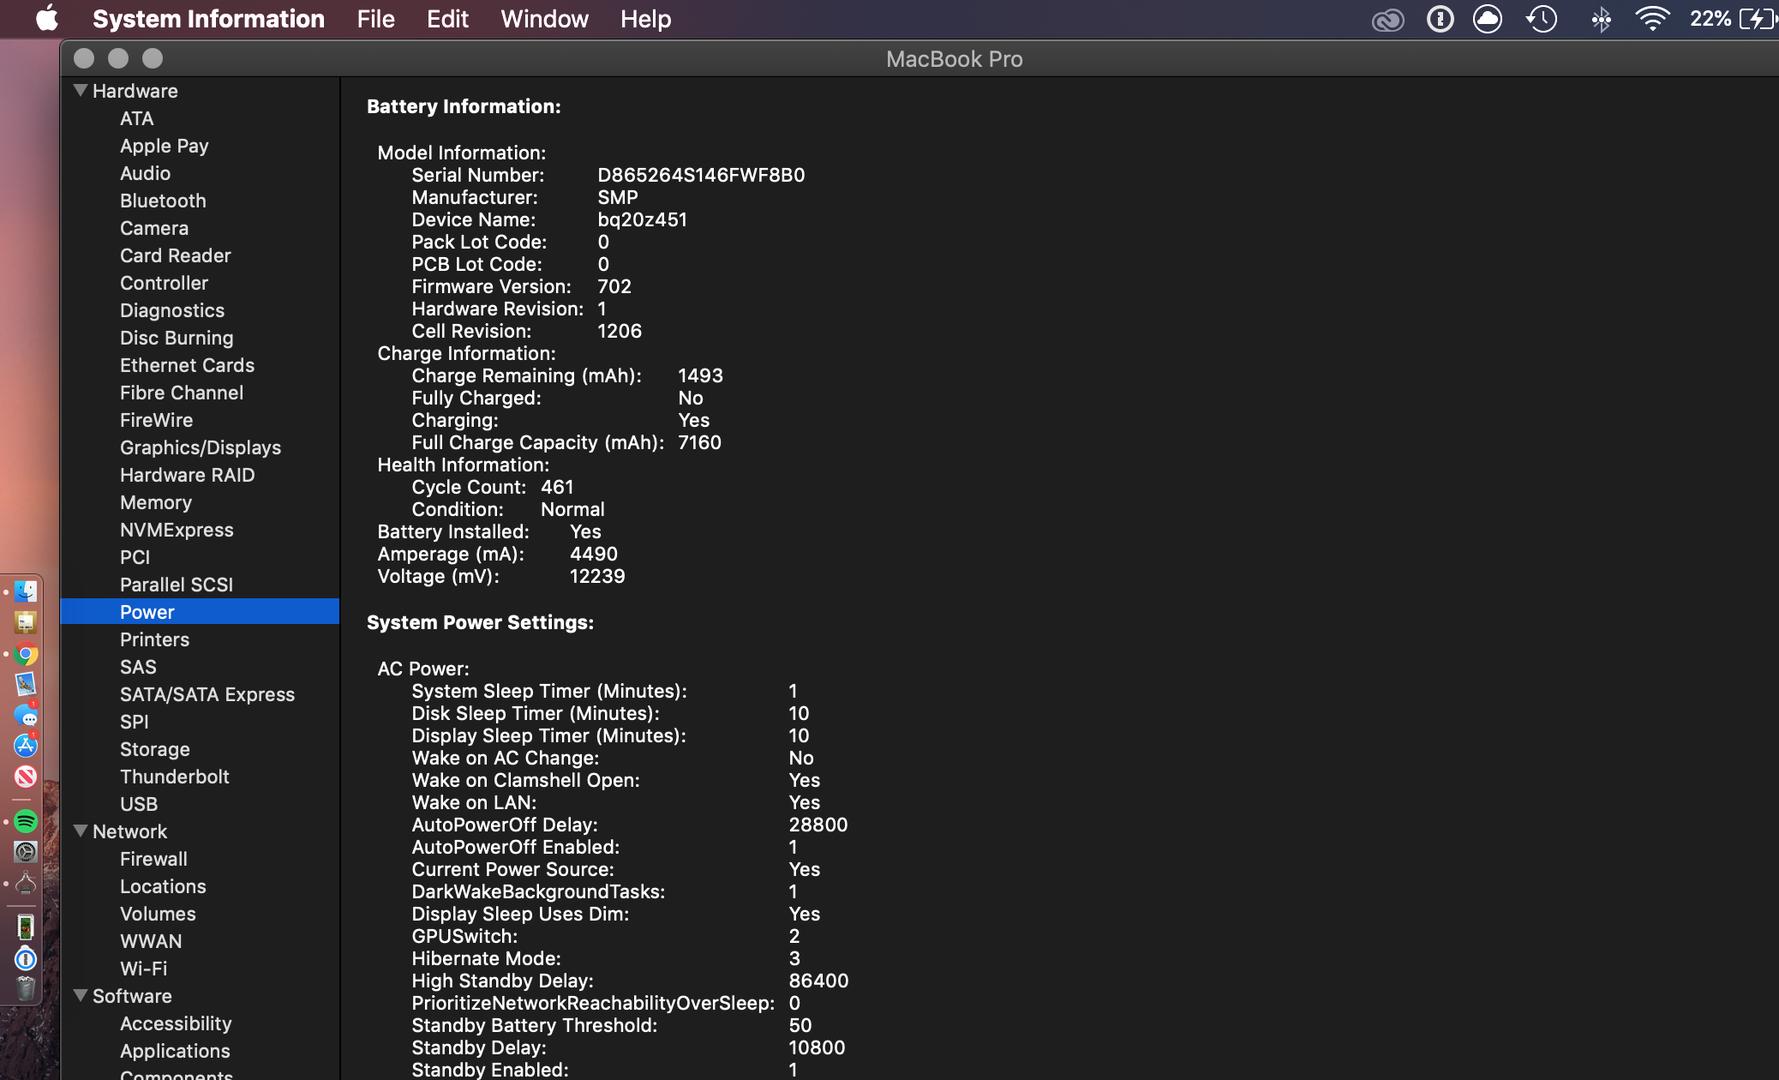Viewport: 1779px width, 1080px height.
Task: Open the Help menu
Action: tap(645, 19)
